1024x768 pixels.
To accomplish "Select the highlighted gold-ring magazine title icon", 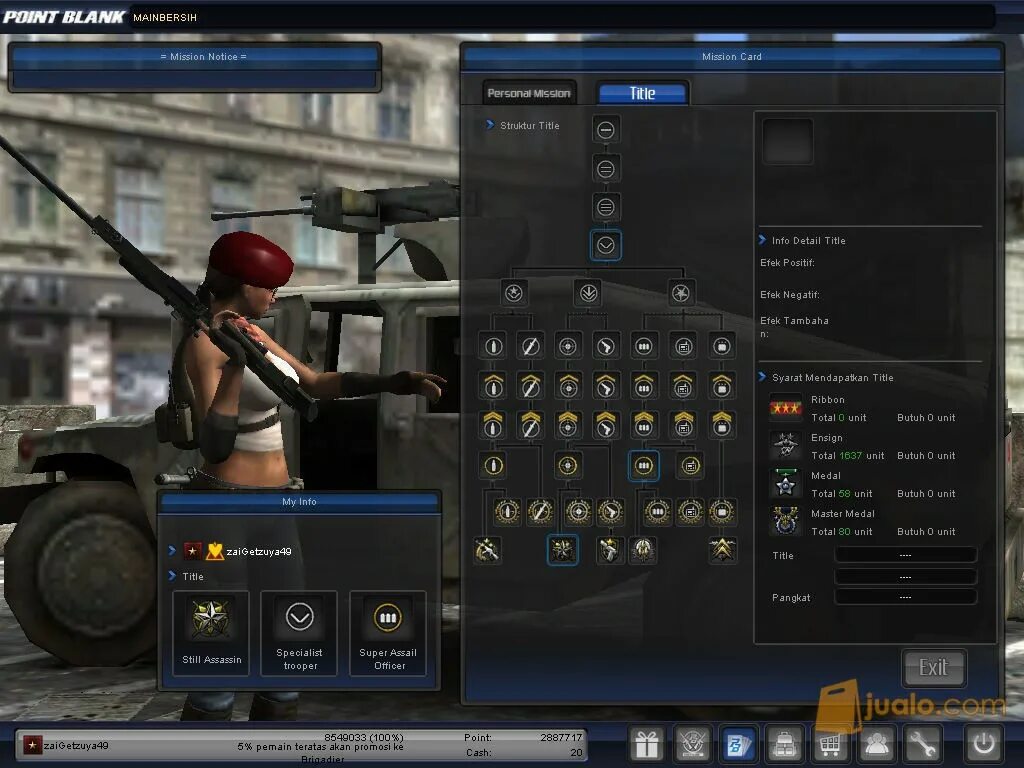I will (643, 466).
